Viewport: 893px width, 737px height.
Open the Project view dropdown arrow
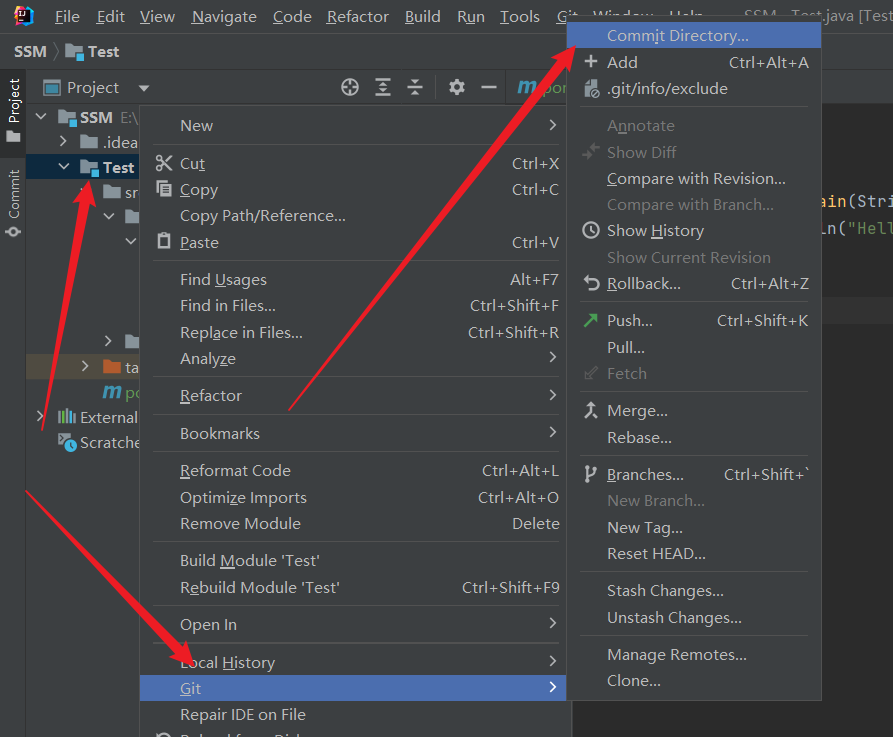click(x=144, y=88)
